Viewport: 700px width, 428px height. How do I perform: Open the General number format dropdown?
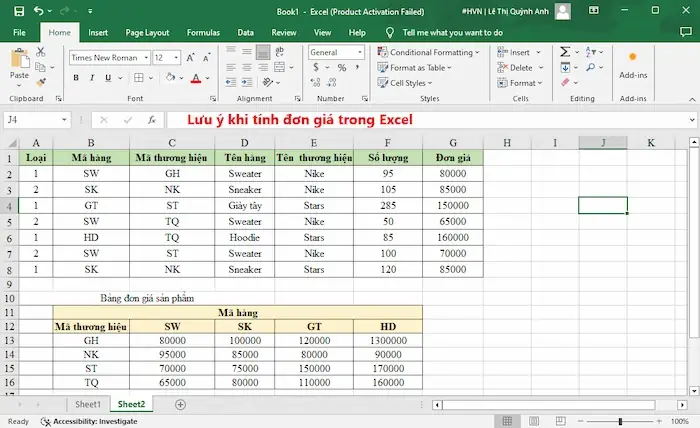click(359, 52)
